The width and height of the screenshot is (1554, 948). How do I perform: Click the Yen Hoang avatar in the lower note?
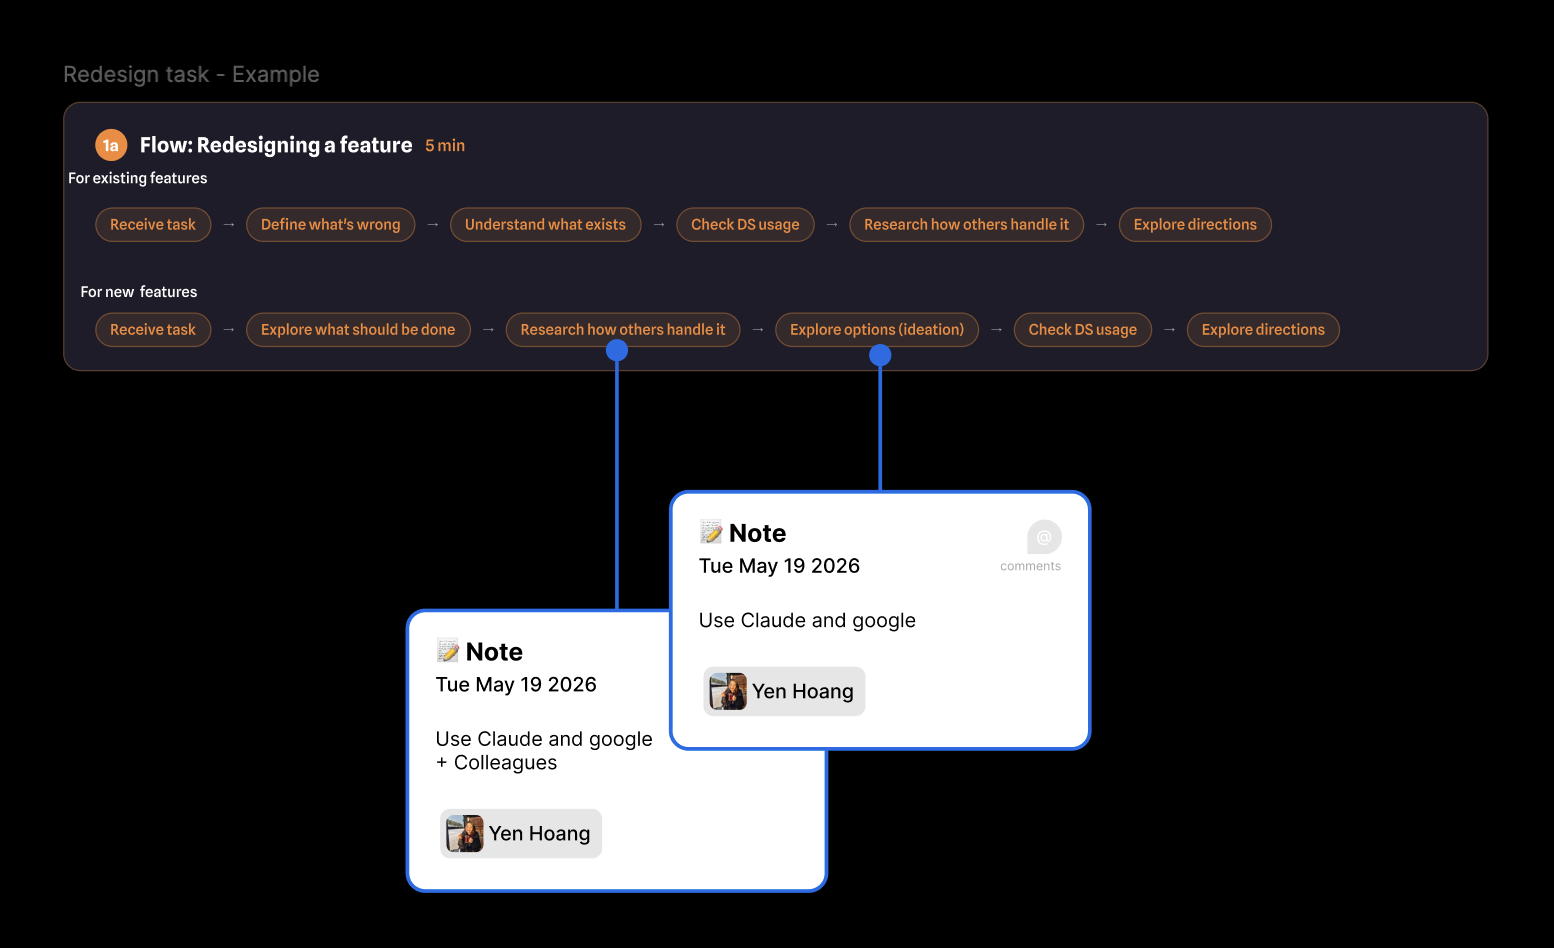465,833
